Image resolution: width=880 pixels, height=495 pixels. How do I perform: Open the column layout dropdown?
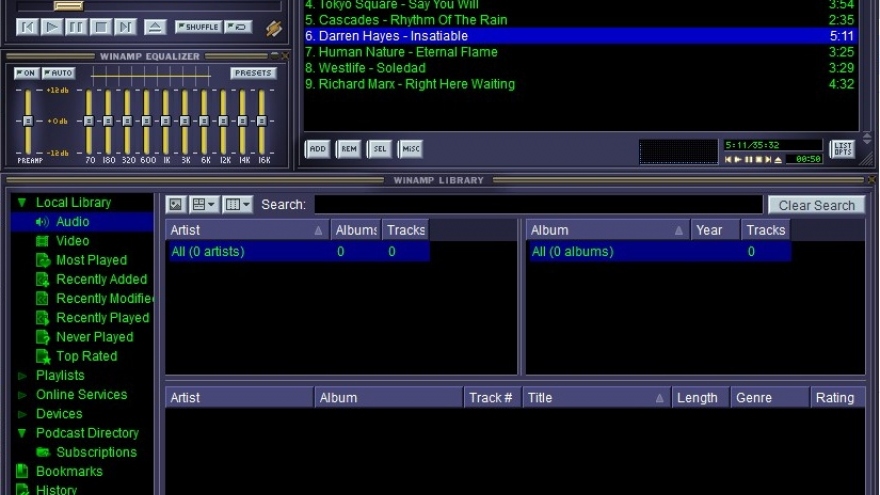tap(238, 204)
